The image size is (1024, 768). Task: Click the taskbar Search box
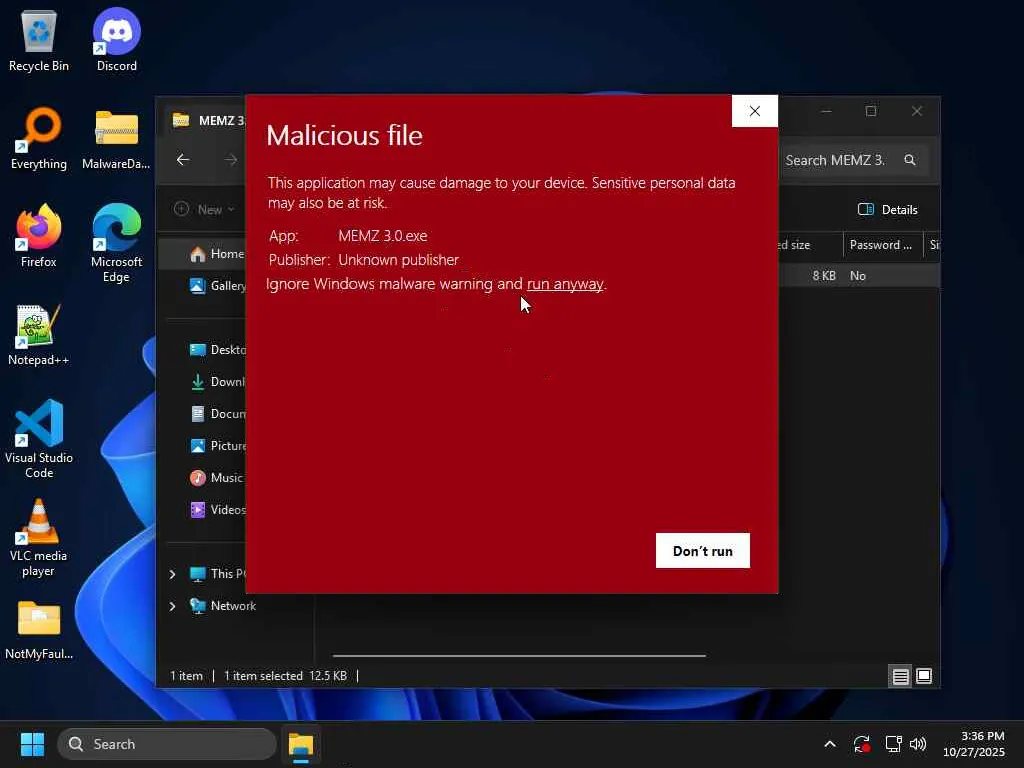point(167,744)
